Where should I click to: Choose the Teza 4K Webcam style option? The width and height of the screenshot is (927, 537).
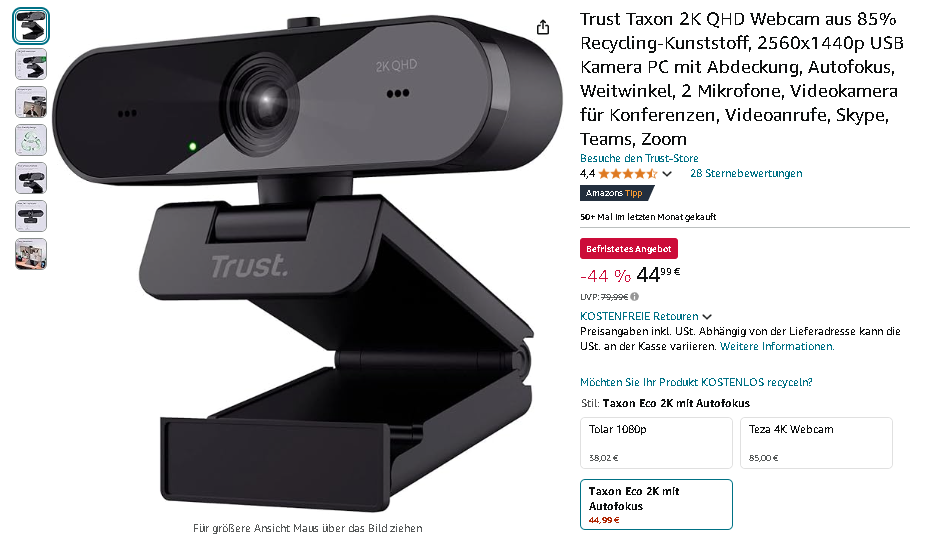(x=816, y=443)
